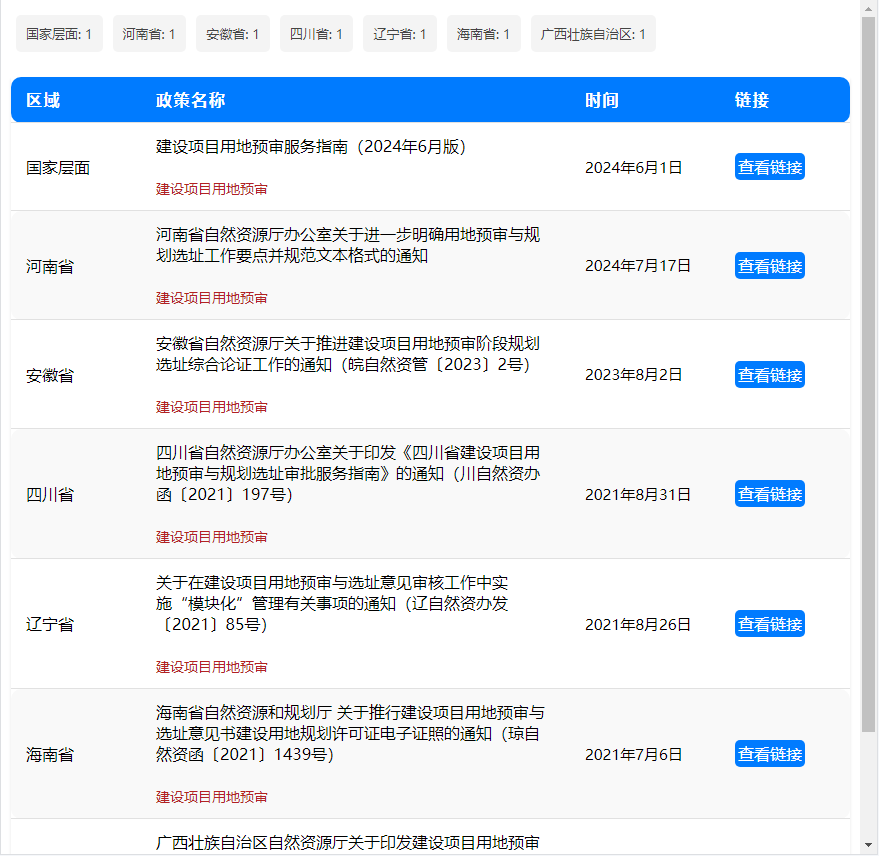
Task: Click red tag 建设项目用地预审 in 安徽省 row
Action: 211,407
